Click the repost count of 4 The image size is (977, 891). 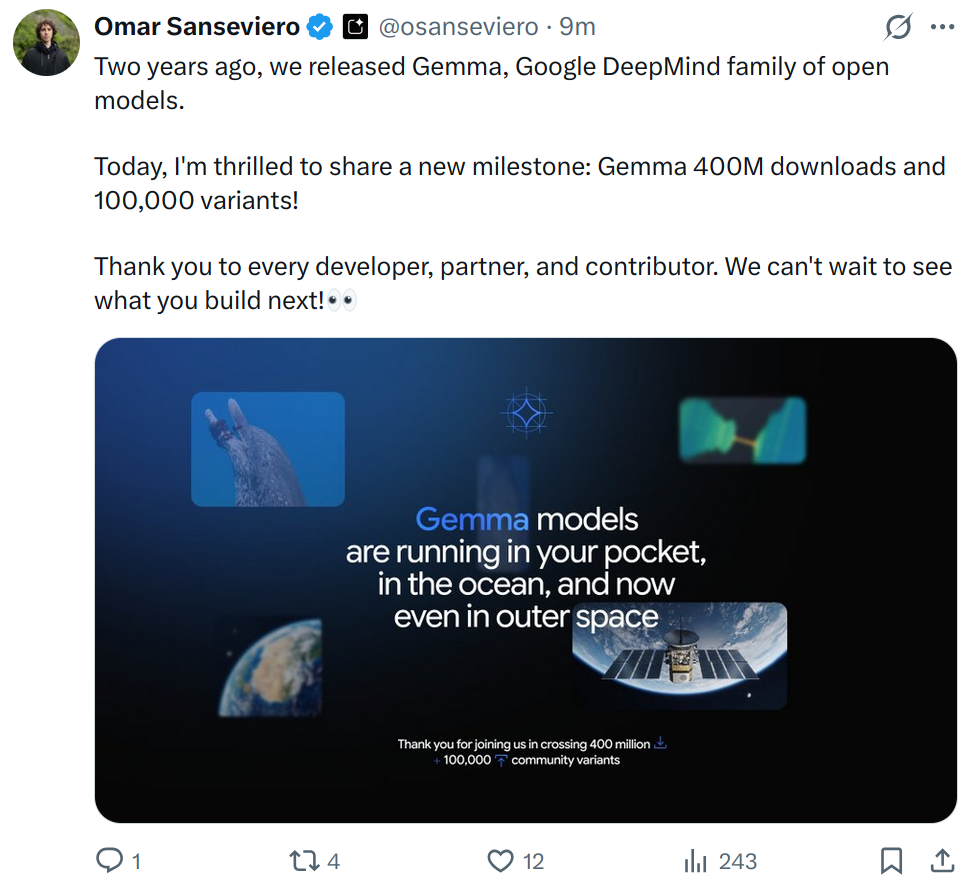333,862
